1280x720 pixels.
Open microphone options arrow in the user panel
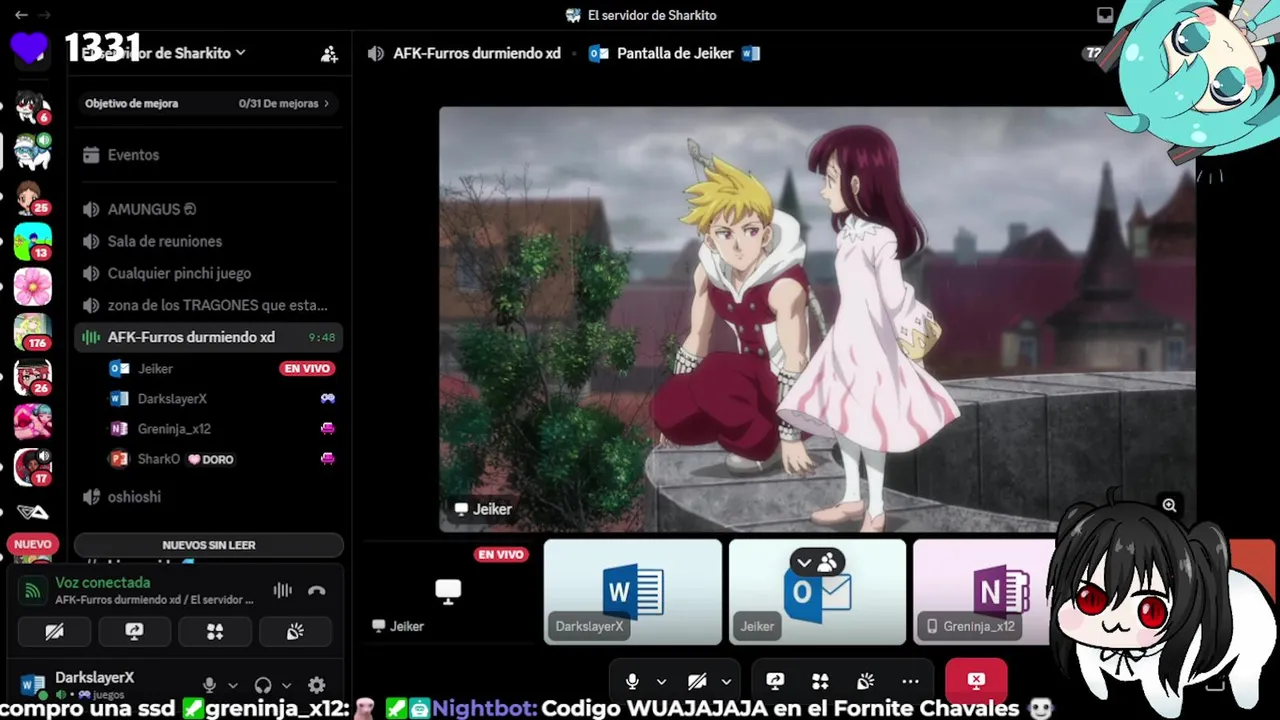click(x=233, y=685)
